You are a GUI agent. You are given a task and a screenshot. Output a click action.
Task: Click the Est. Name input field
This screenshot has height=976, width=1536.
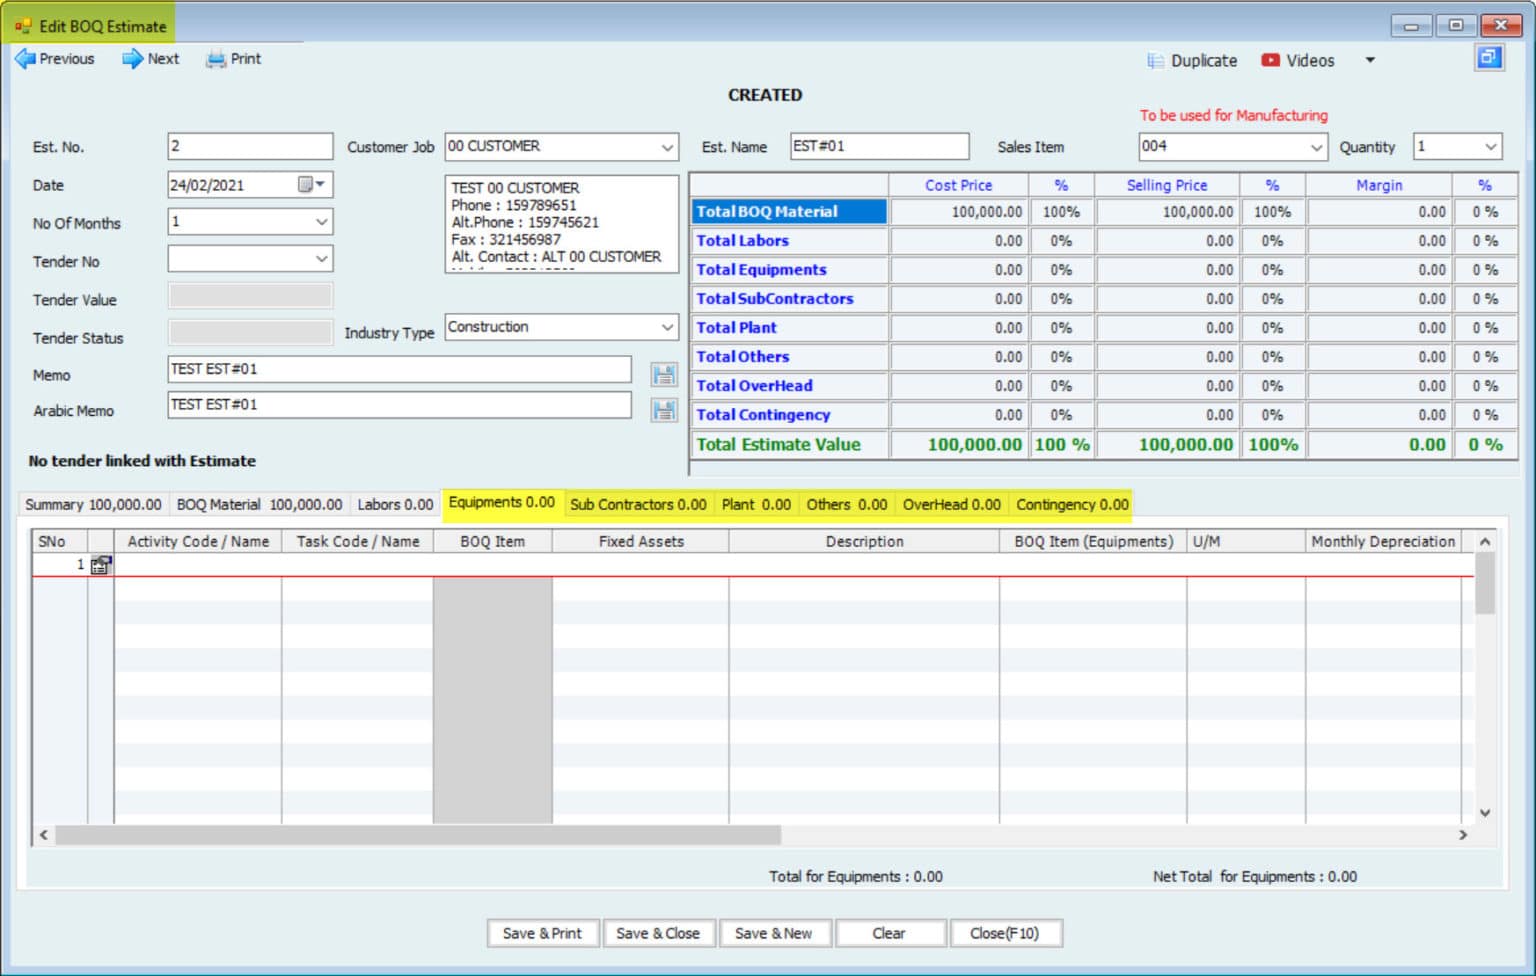(879, 146)
